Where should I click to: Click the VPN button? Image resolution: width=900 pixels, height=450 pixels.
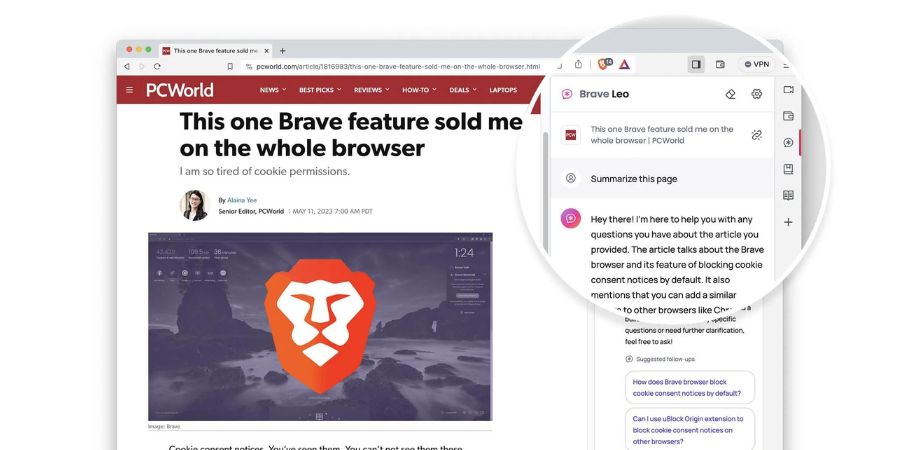[757, 64]
